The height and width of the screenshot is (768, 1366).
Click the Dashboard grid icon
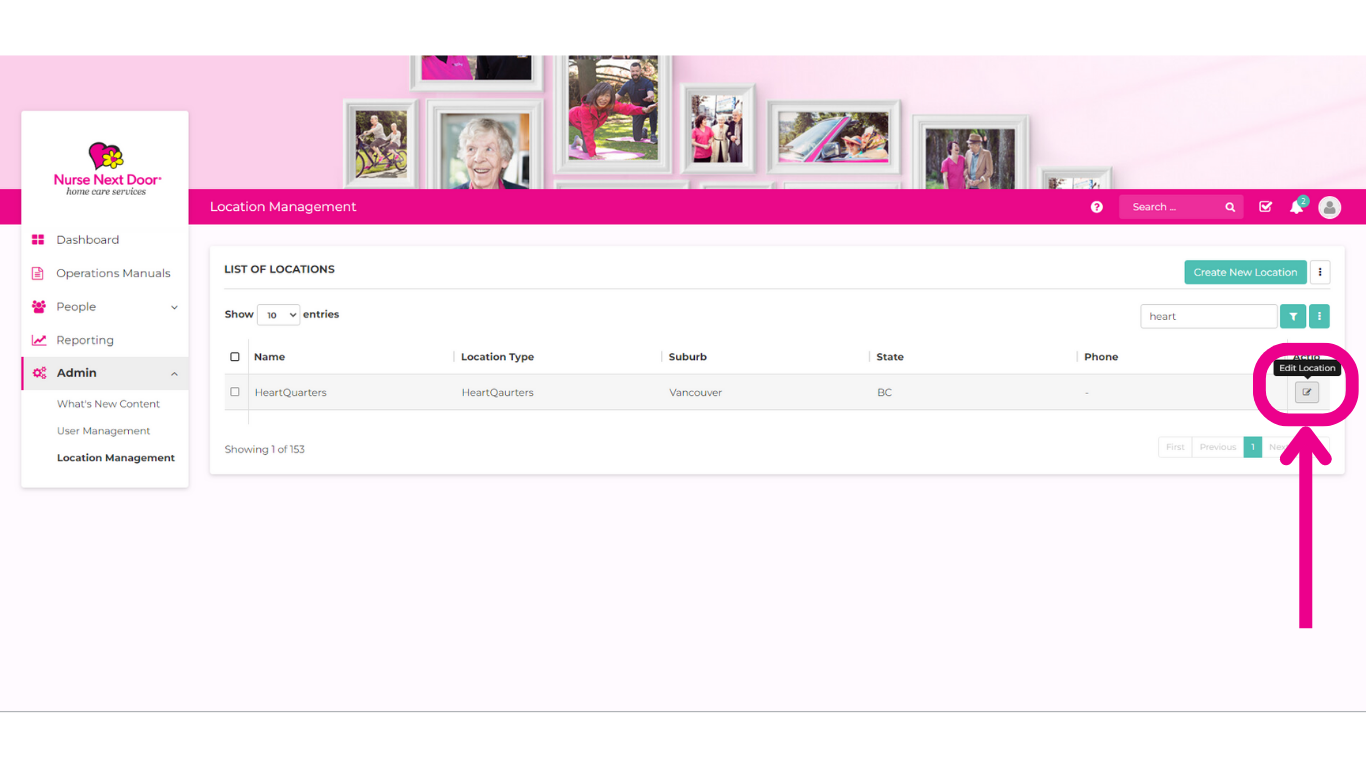[x=38, y=240]
